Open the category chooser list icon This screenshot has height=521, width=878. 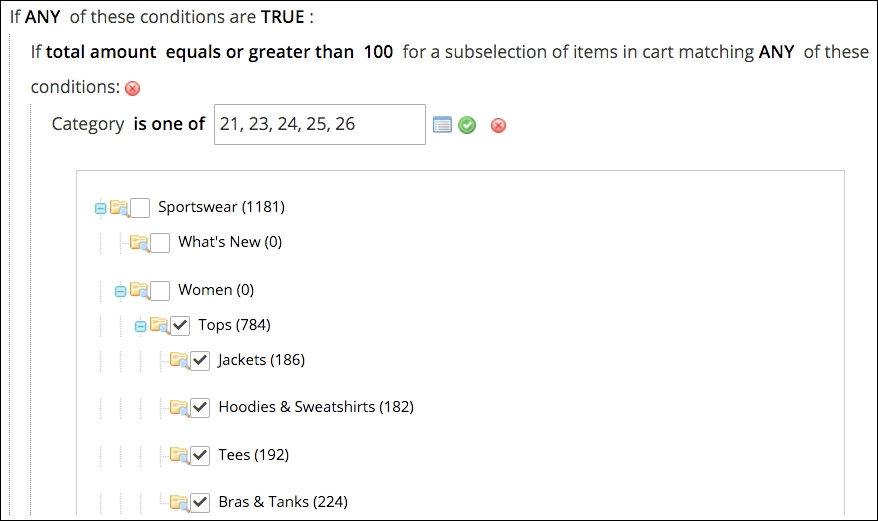coord(442,125)
